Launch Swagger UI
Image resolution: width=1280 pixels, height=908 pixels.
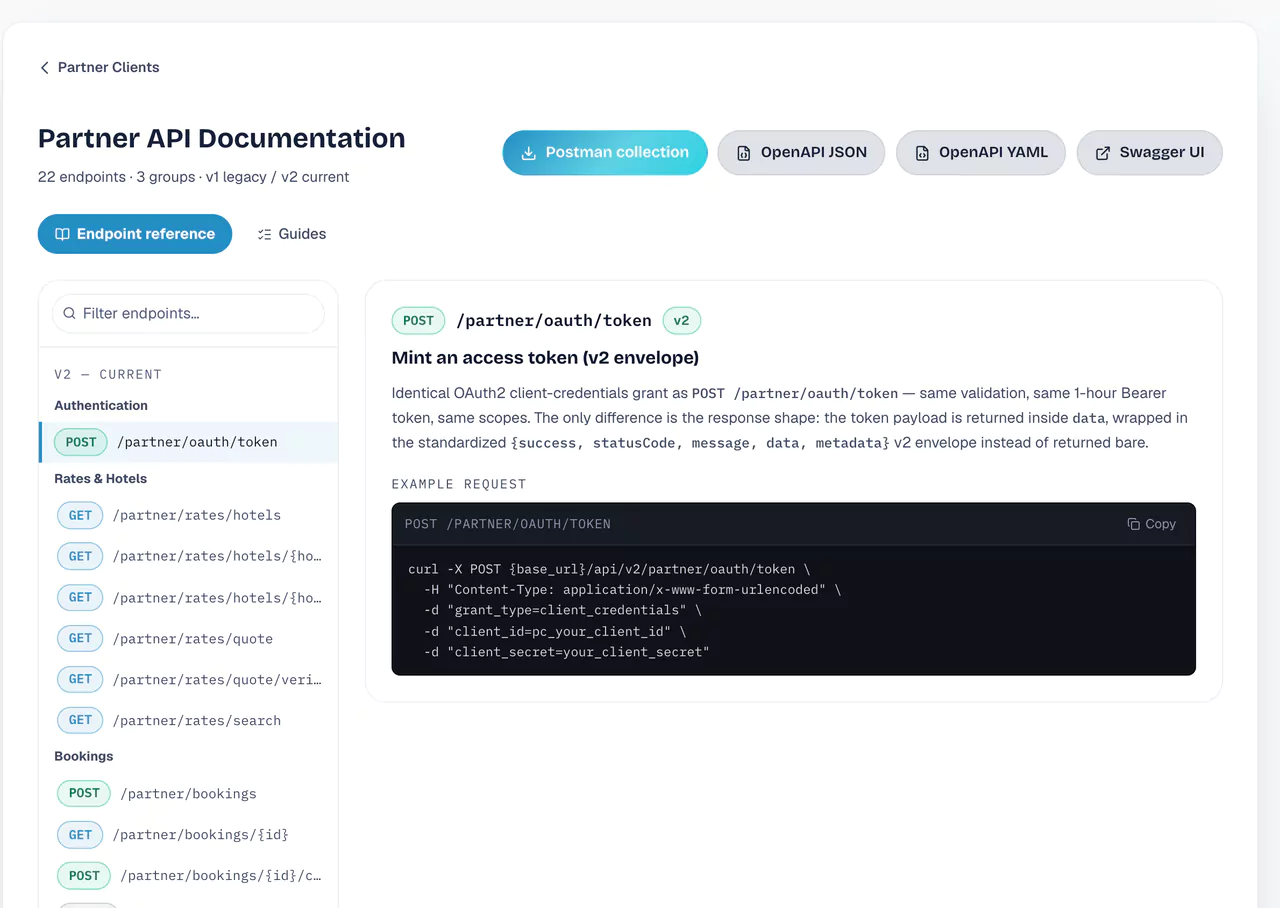(x=1150, y=153)
